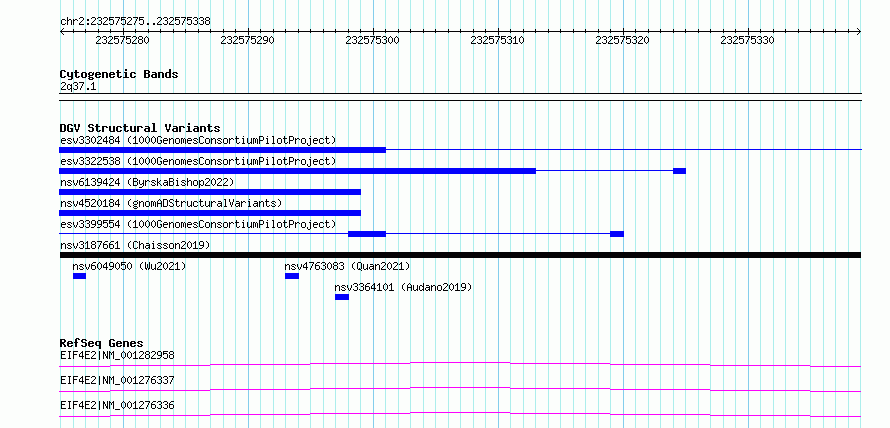Click ruler position 232575330
Image resolution: width=890 pixels, height=428 pixels.
pyautogui.click(x=747, y=40)
